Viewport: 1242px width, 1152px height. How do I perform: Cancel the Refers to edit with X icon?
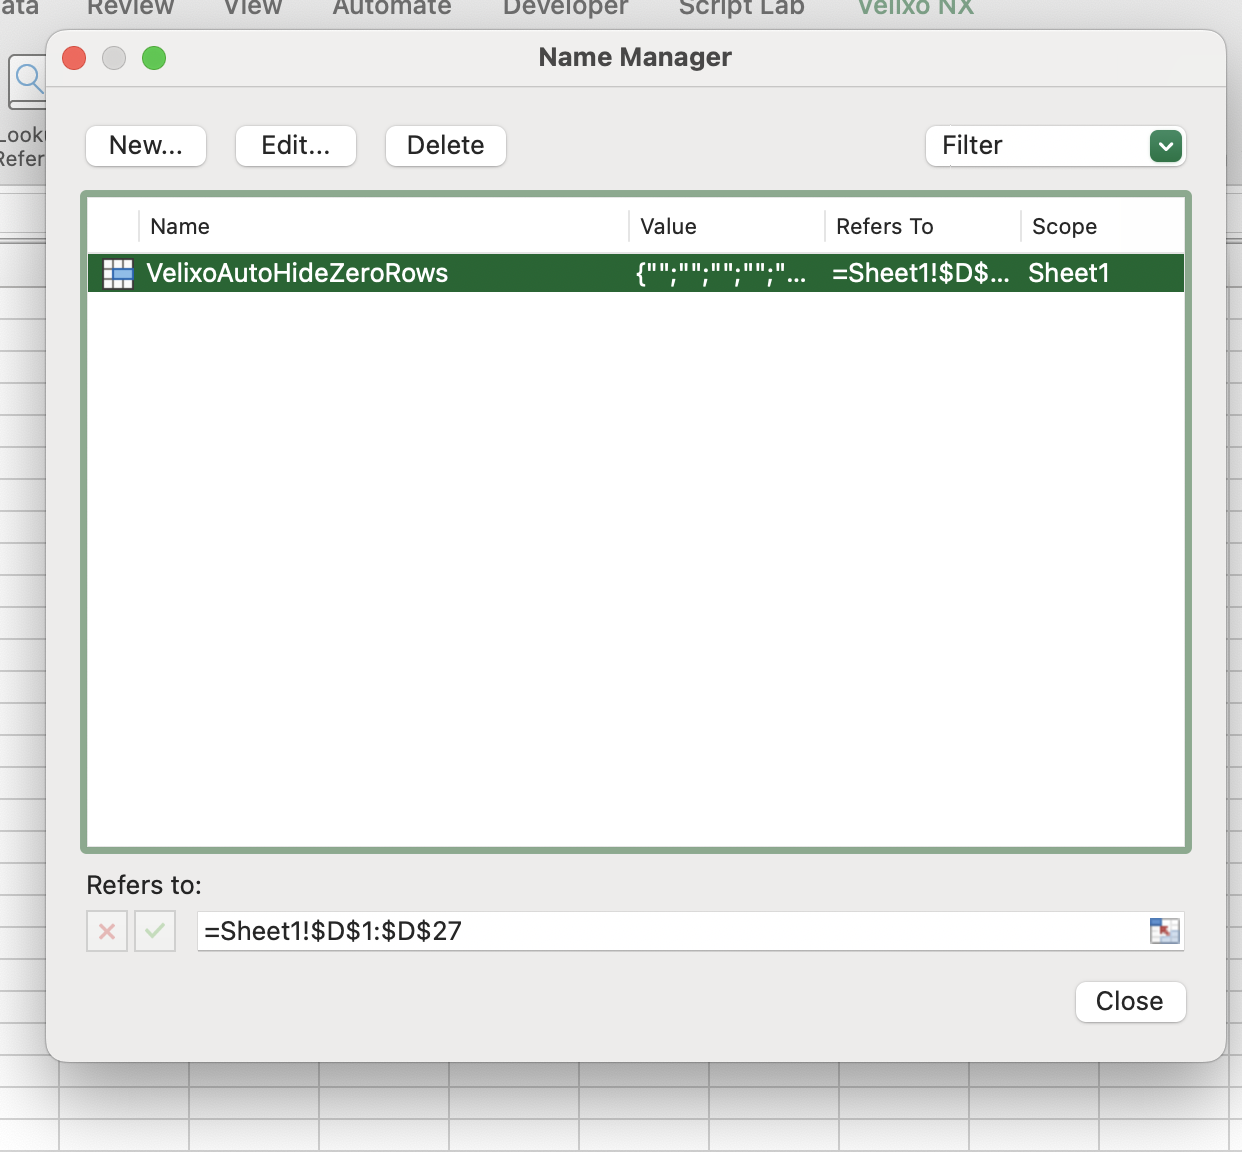point(107,931)
